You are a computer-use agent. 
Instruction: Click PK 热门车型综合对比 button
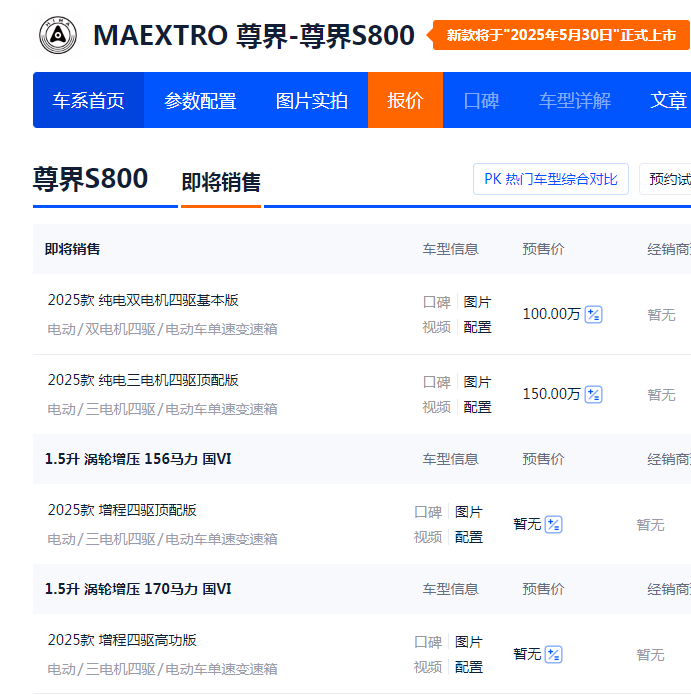(x=551, y=179)
